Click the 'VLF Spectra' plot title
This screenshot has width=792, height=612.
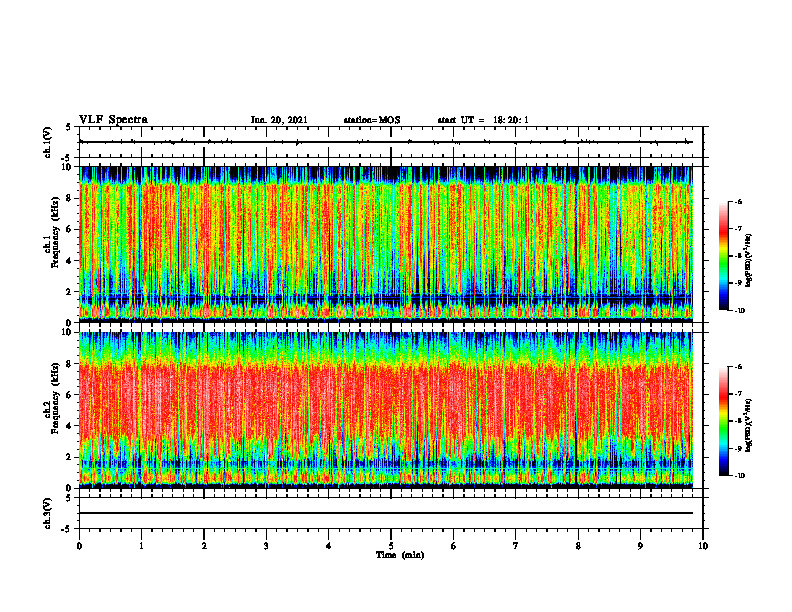113,120
